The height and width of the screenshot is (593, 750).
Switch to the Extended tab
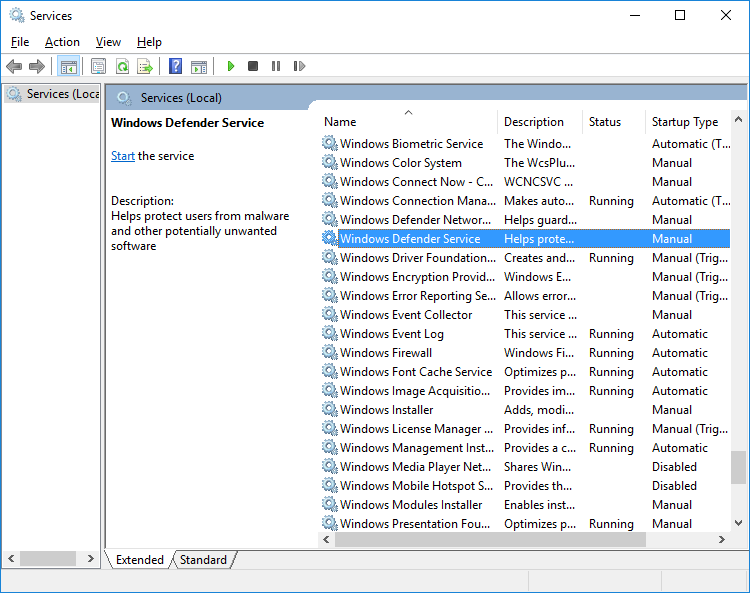pos(139,560)
